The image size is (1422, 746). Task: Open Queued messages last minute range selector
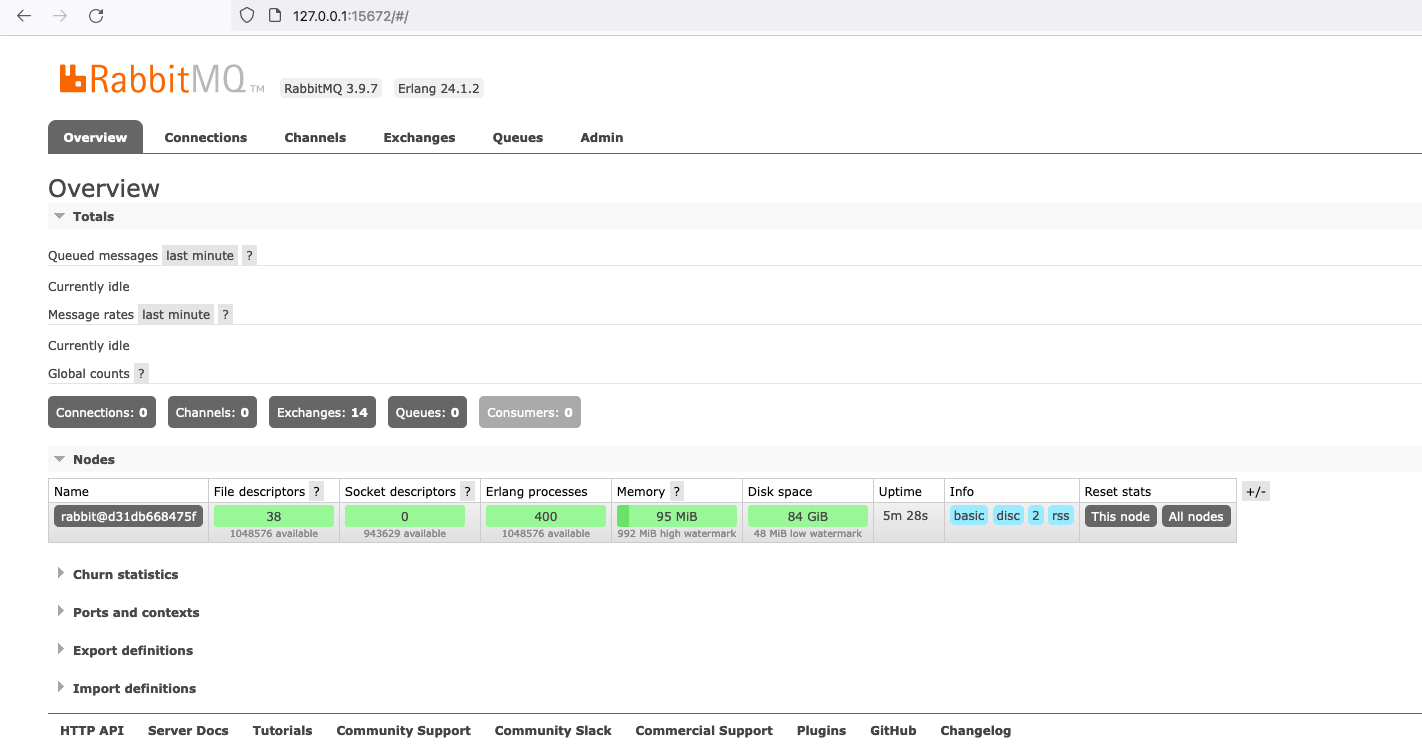[200, 255]
